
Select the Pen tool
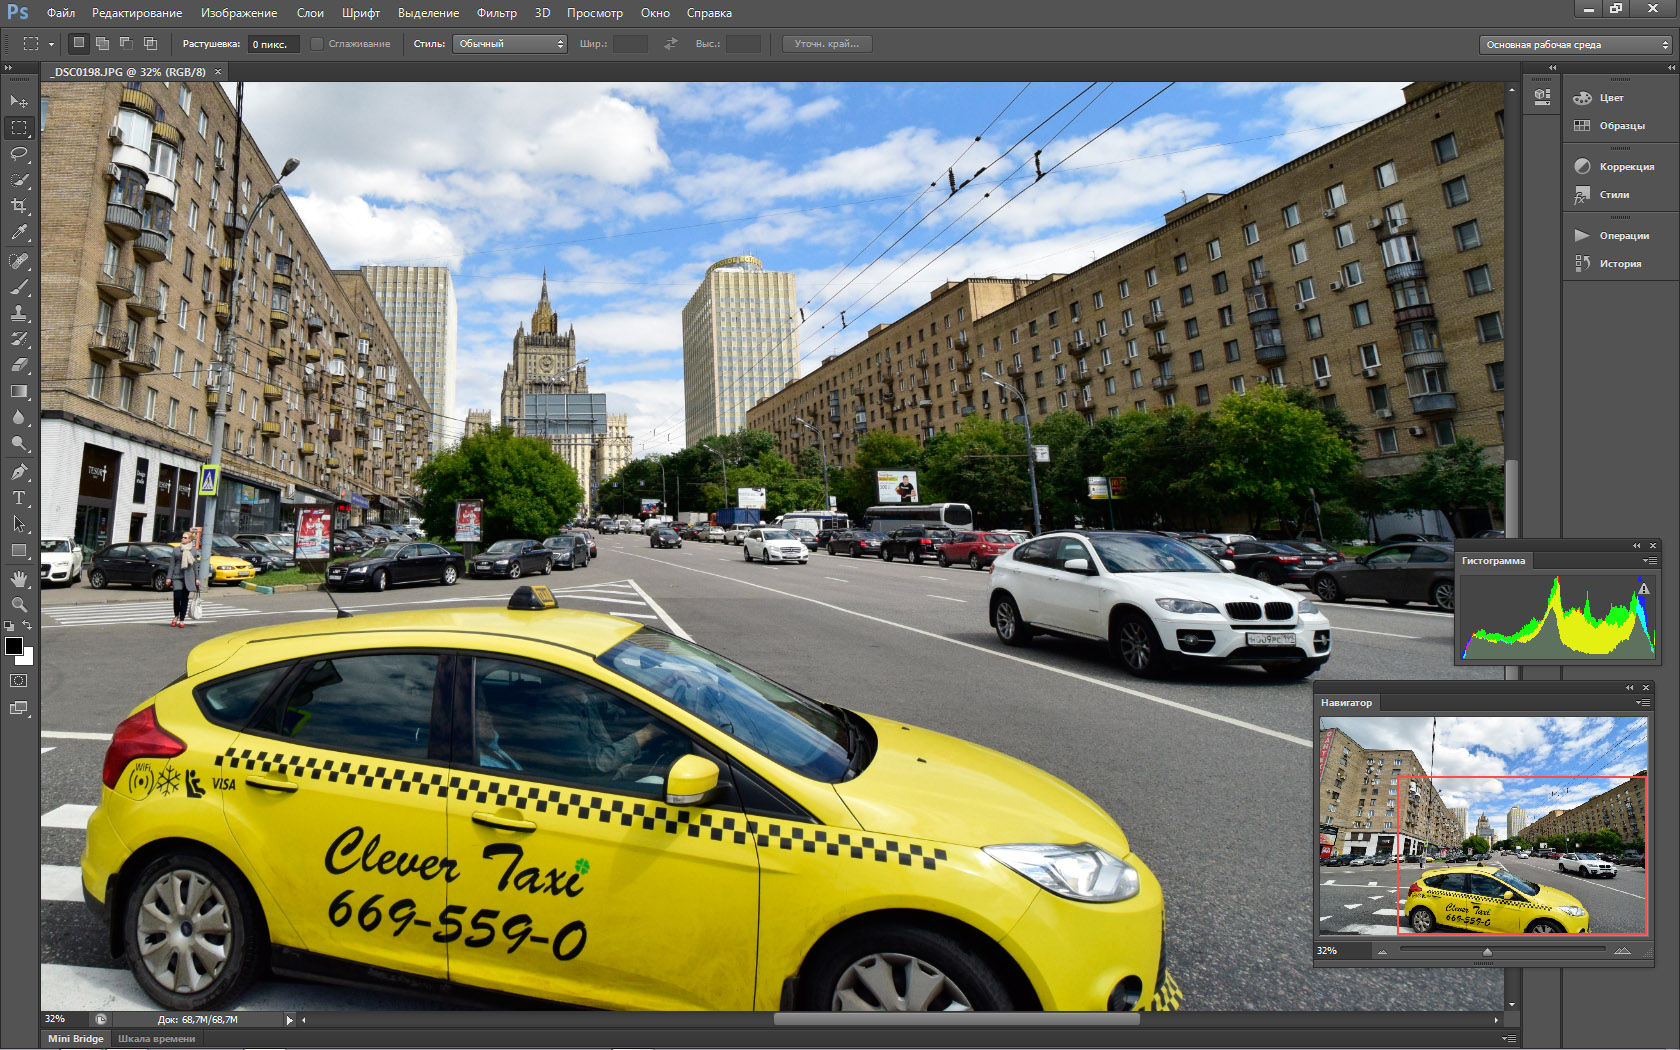tap(19, 472)
